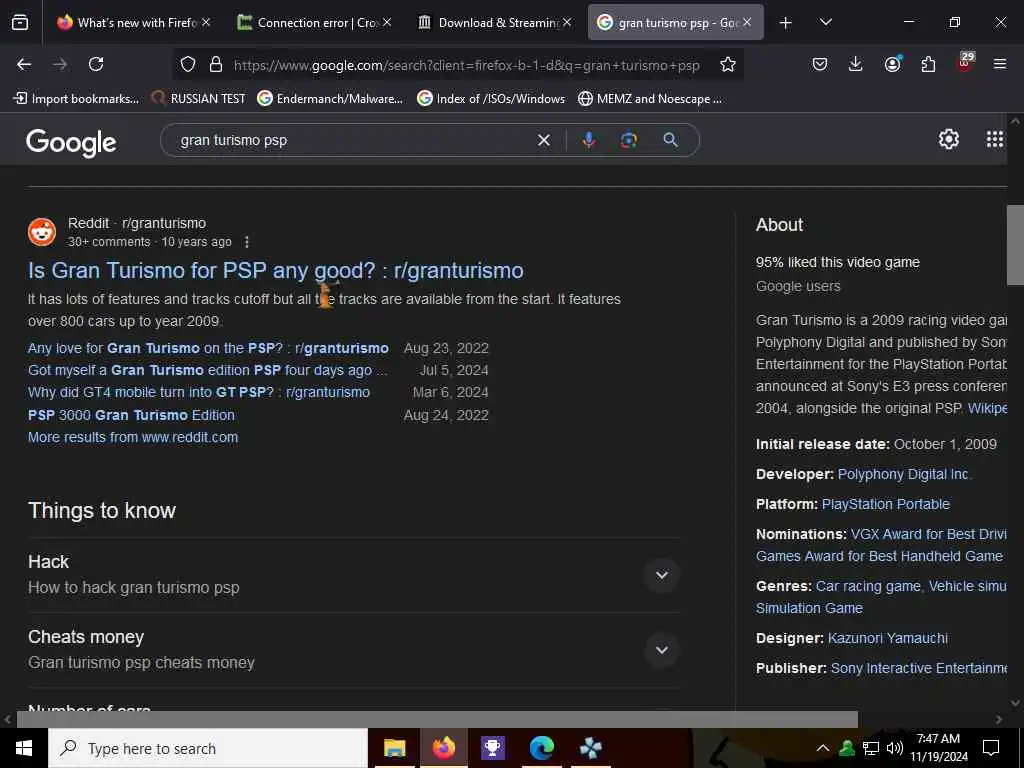Image resolution: width=1024 pixels, height=768 pixels.
Task: Open Polyphony Digital Inc developer link
Action: [904, 474]
